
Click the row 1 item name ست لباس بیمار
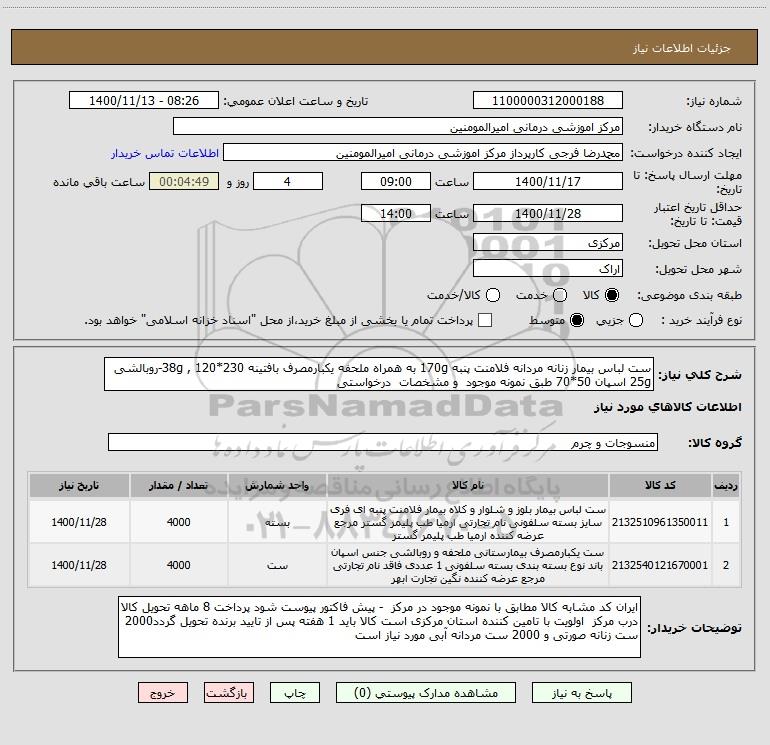(x=468, y=522)
